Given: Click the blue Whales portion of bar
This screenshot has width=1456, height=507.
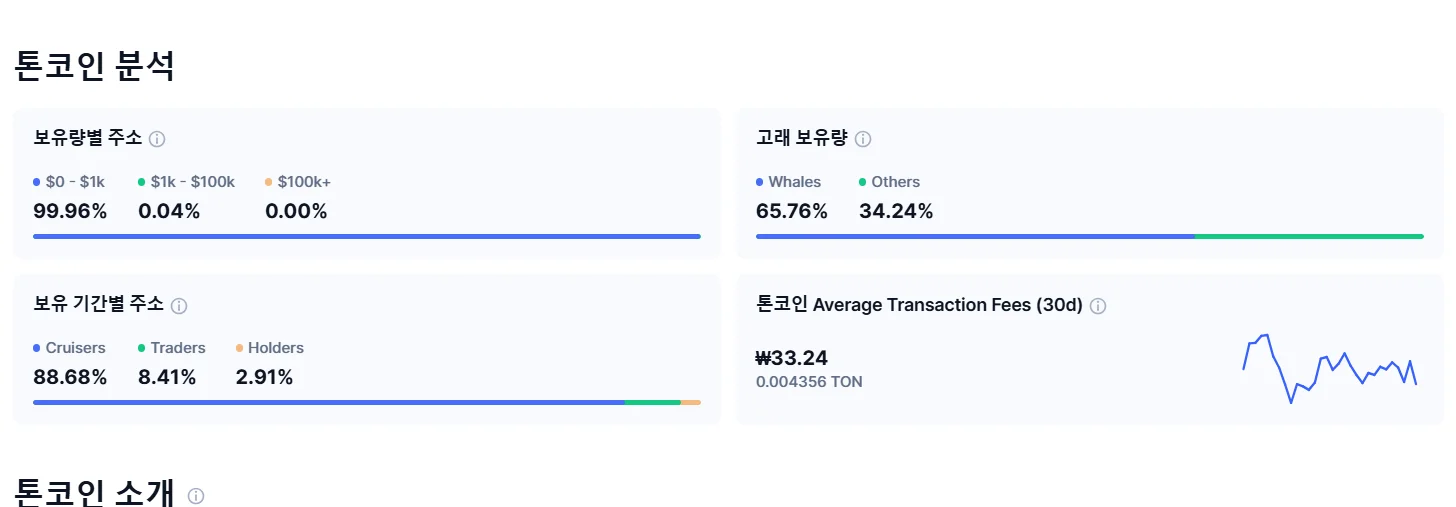Looking at the screenshot, I should (x=975, y=236).
